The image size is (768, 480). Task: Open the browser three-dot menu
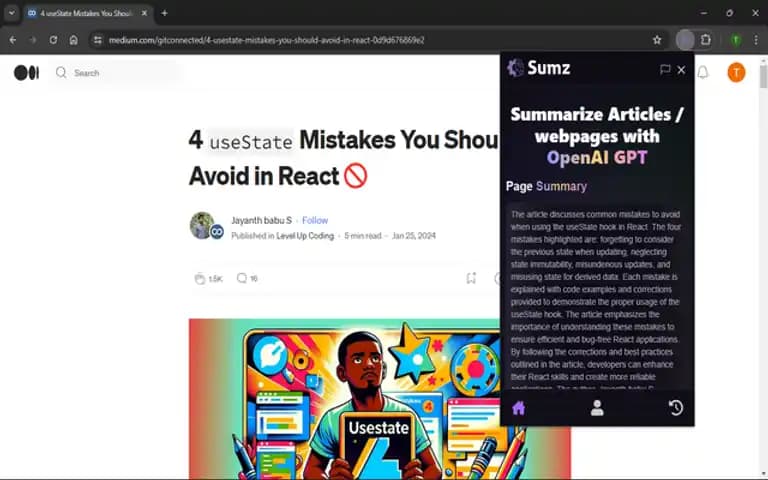coord(756,40)
